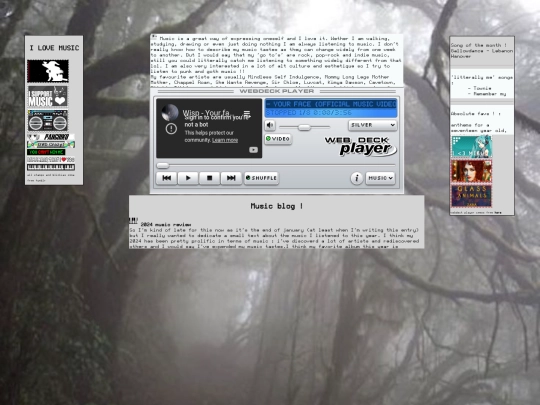The height and width of the screenshot is (405, 540).
Task: Click the 'I Support Music' stamp
Action: click(x=48, y=96)
